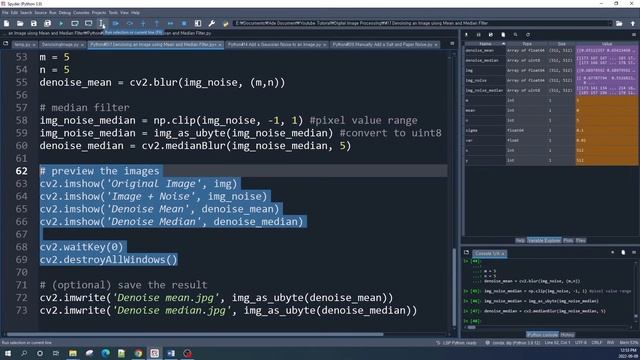Image resolution: width=640 pixels, height=360 pixels.
Task: Switch to the Help pane tab
Action: [x=520, y=240]
